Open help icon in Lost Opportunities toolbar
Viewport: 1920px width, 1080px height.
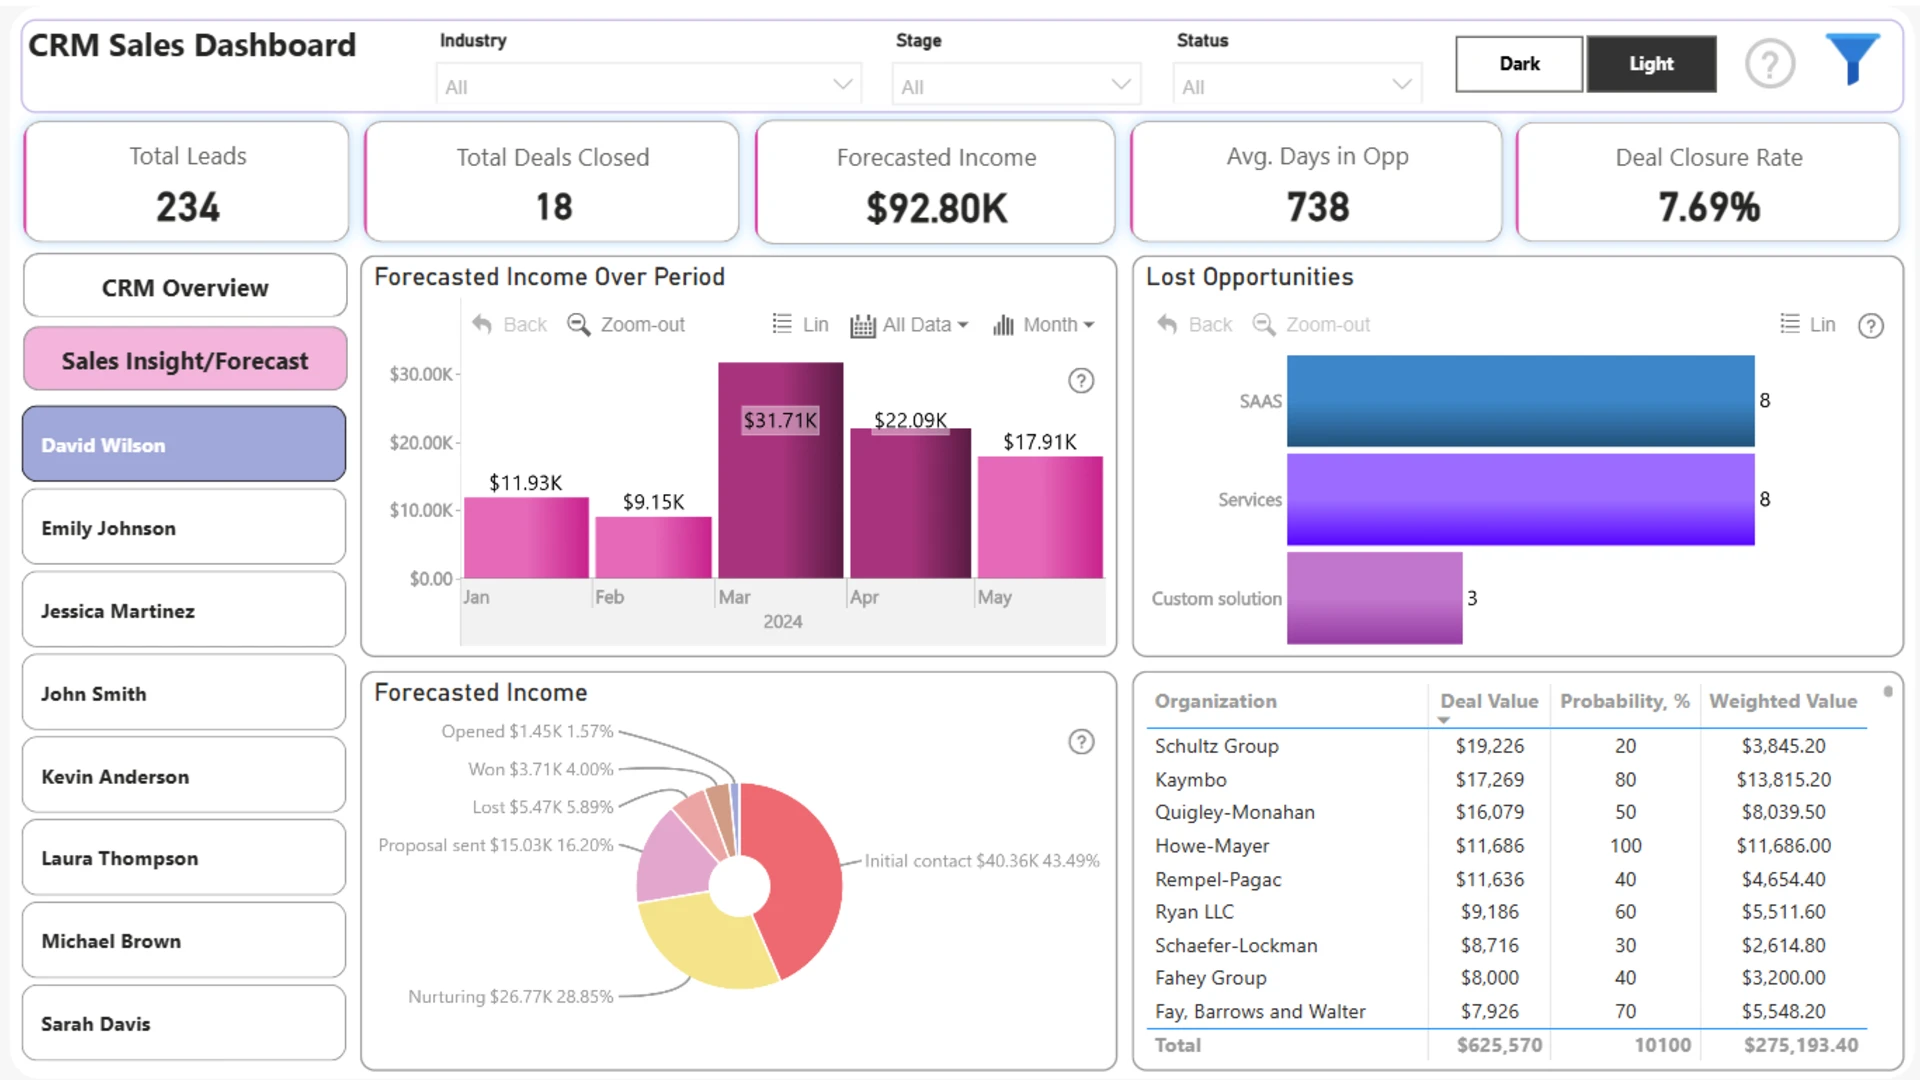tap(1871, 326)
